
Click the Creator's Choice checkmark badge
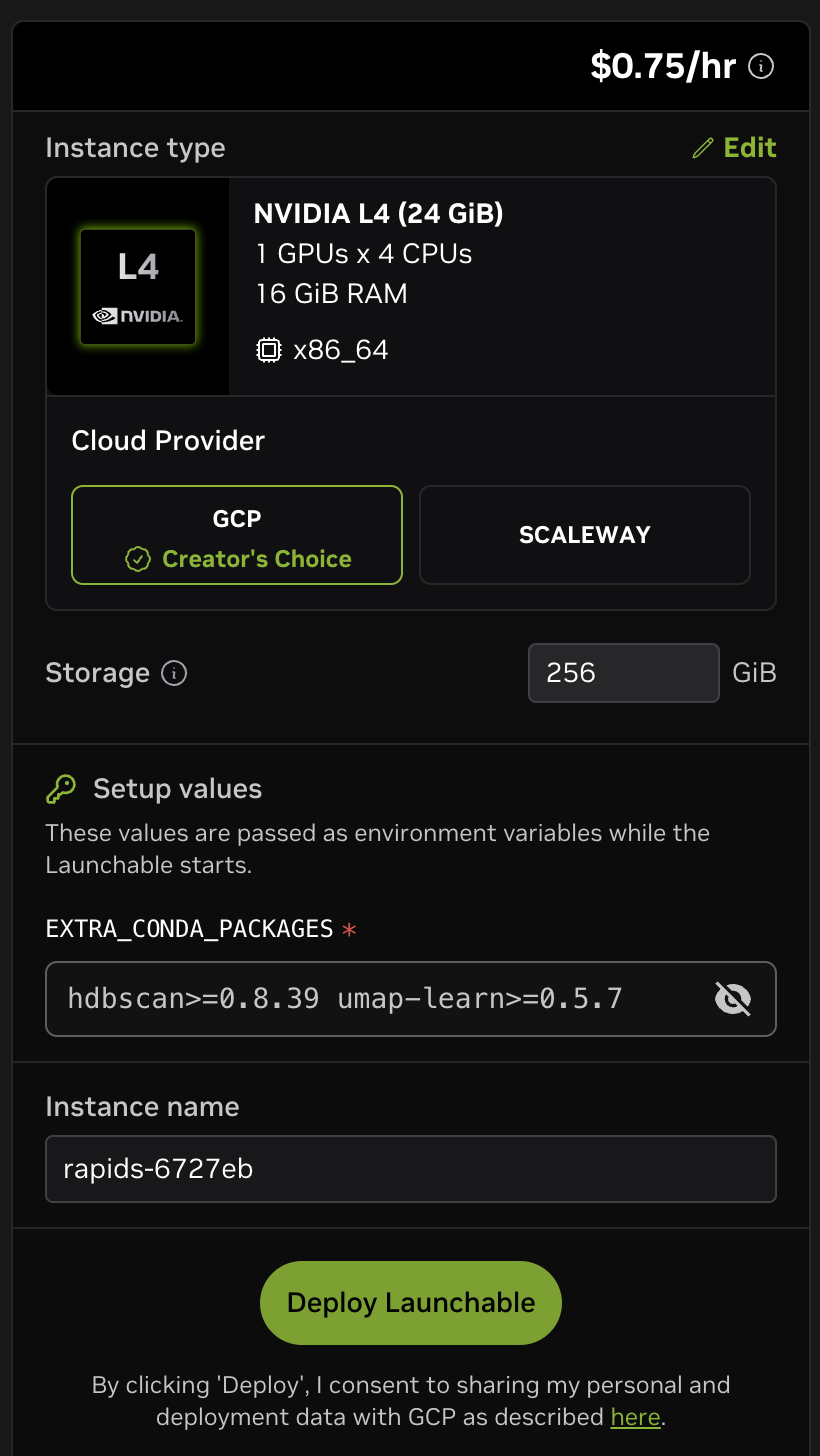[138, 559]
